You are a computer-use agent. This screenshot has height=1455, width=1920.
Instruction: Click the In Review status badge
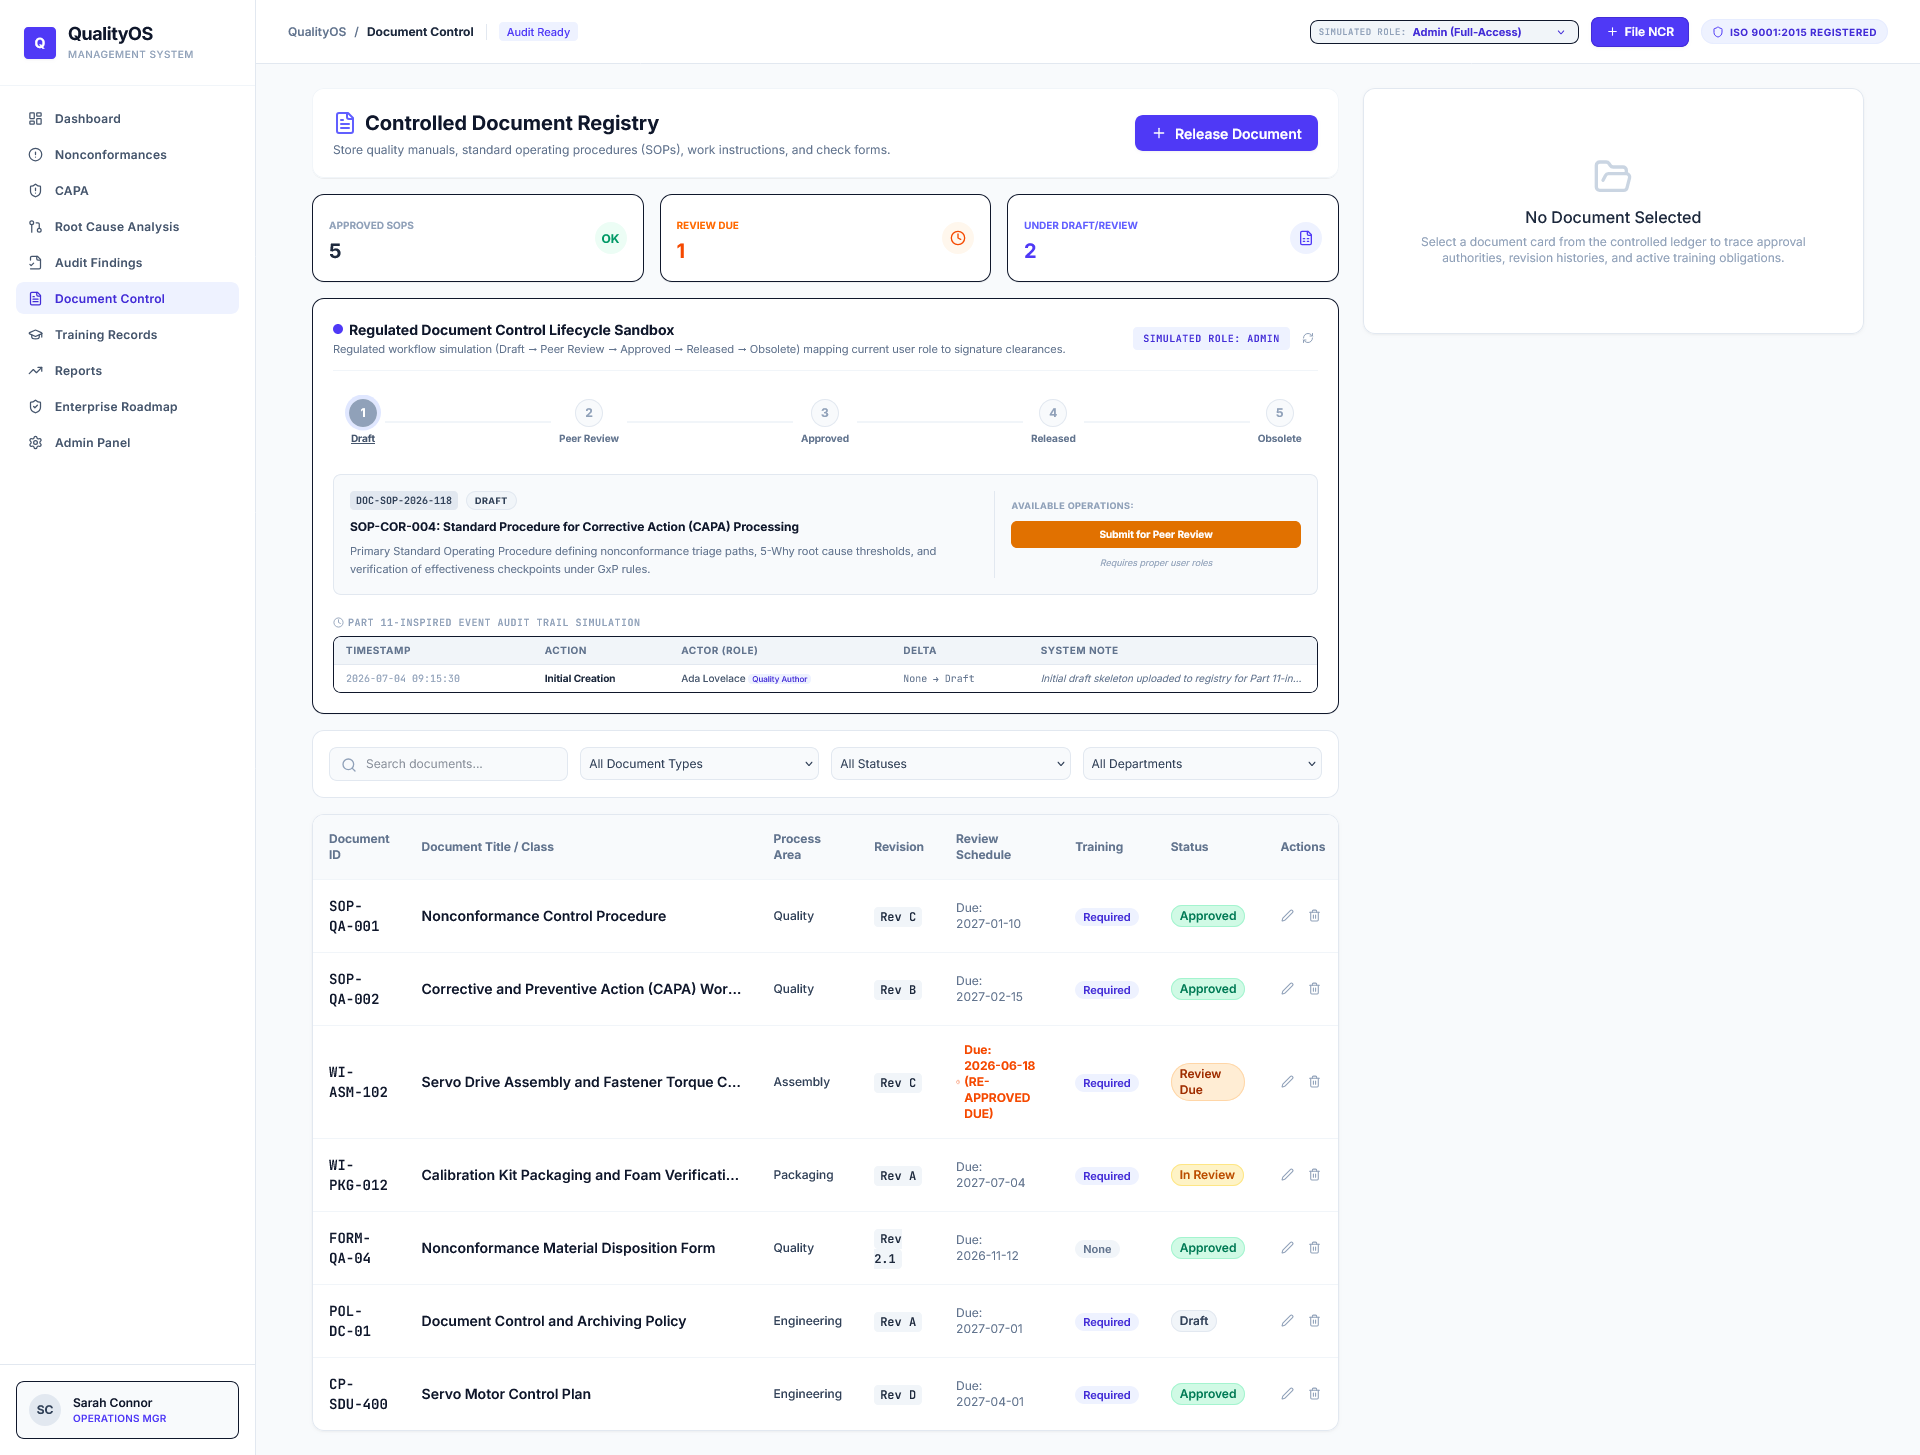coord(1207,1175)
